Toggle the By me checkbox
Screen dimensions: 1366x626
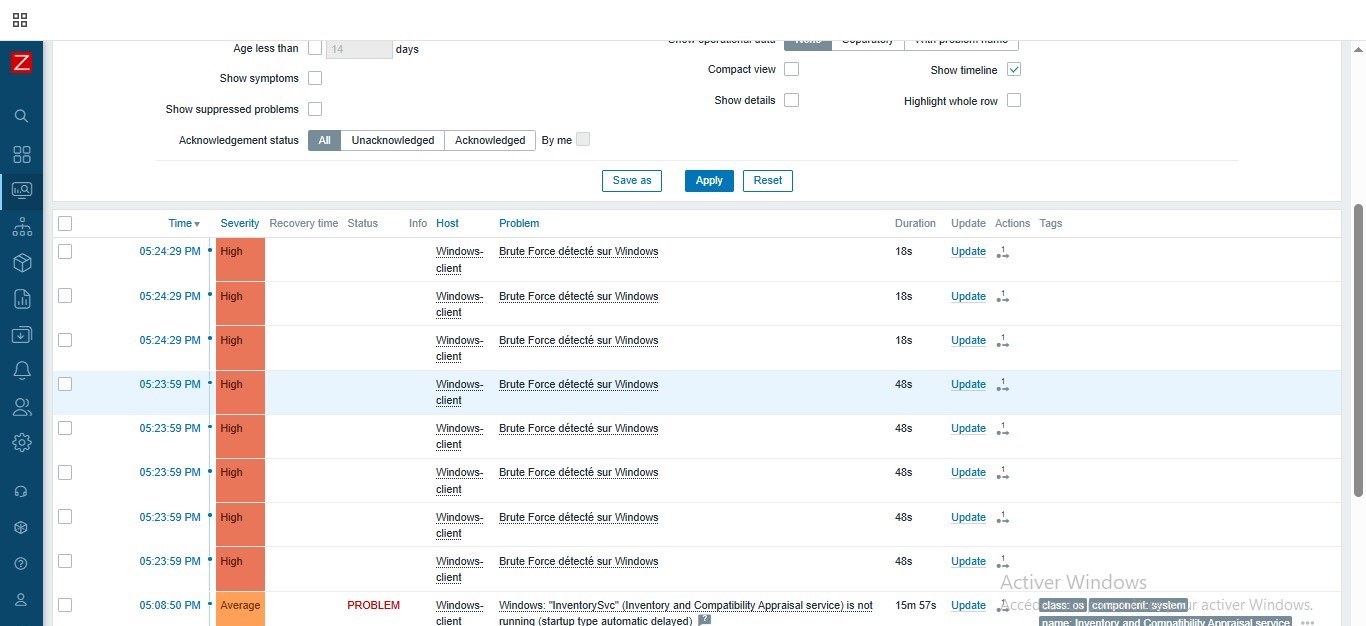coord(583,139)
